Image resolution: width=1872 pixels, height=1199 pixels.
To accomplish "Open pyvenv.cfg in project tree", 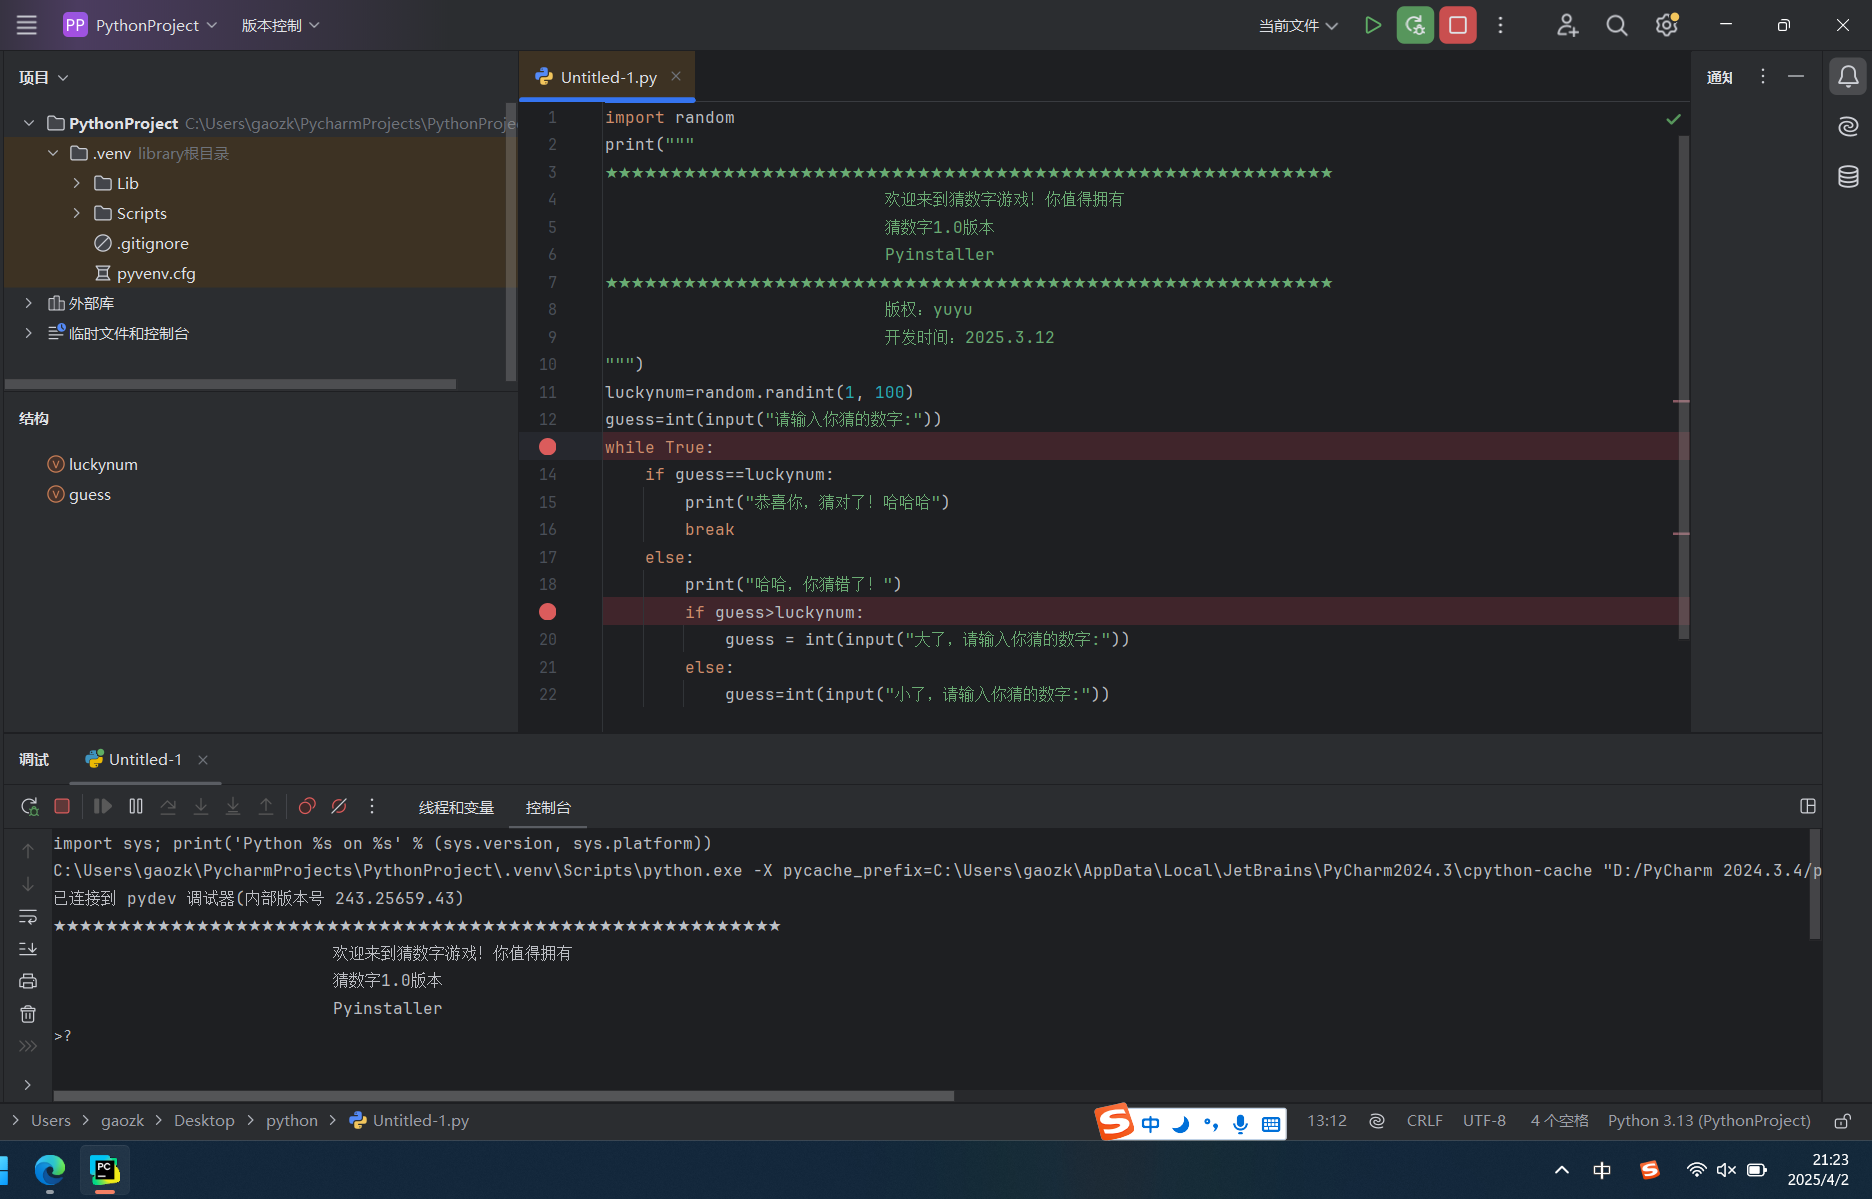I will pos(144,273).
